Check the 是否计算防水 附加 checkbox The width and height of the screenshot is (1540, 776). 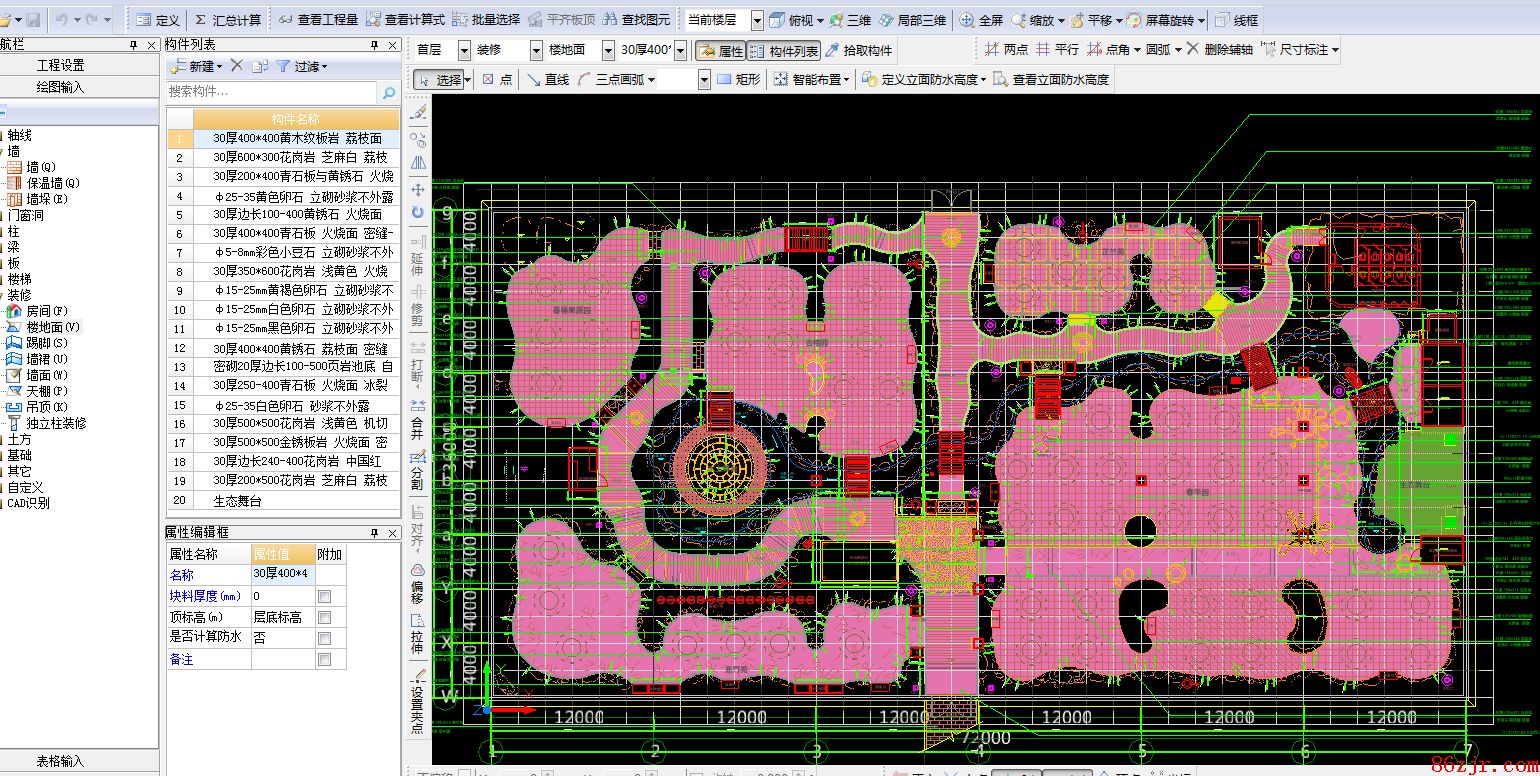324,638
